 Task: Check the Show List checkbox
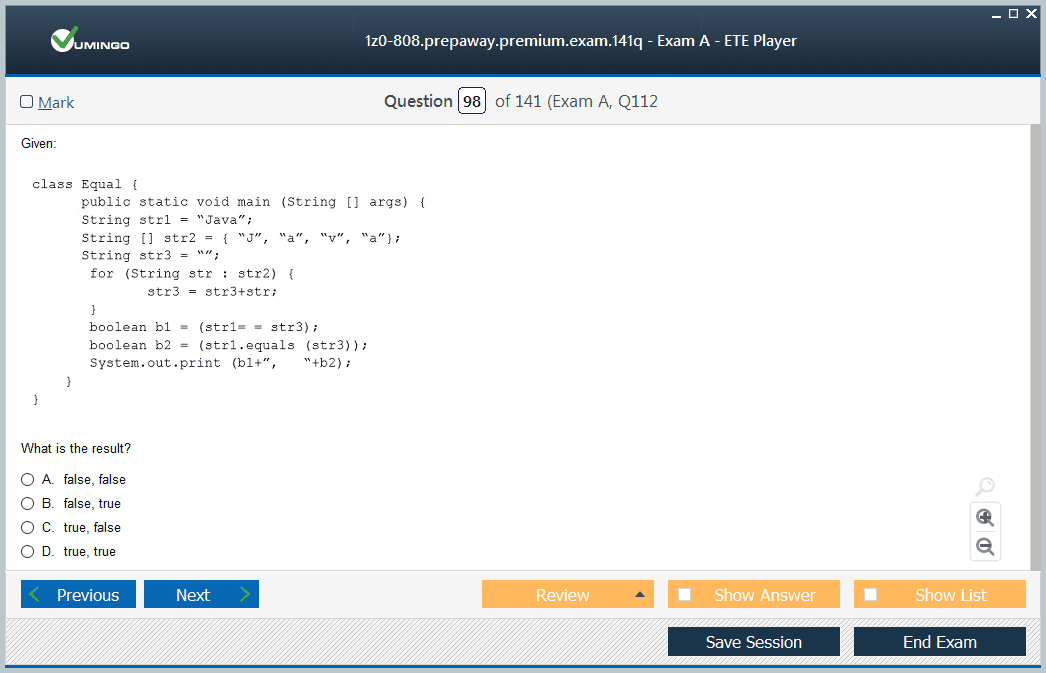pyautogui.click(x=871, y=595)
